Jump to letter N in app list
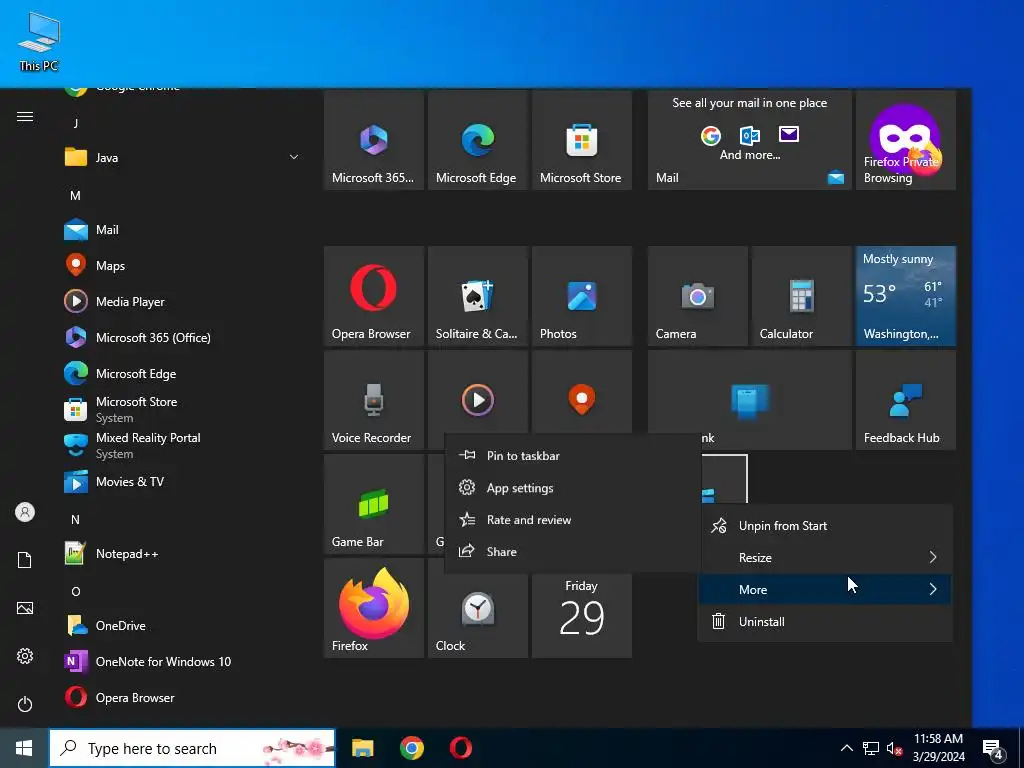The height and width of the screenshot is (768, 1024). click(x=75, y=520)
